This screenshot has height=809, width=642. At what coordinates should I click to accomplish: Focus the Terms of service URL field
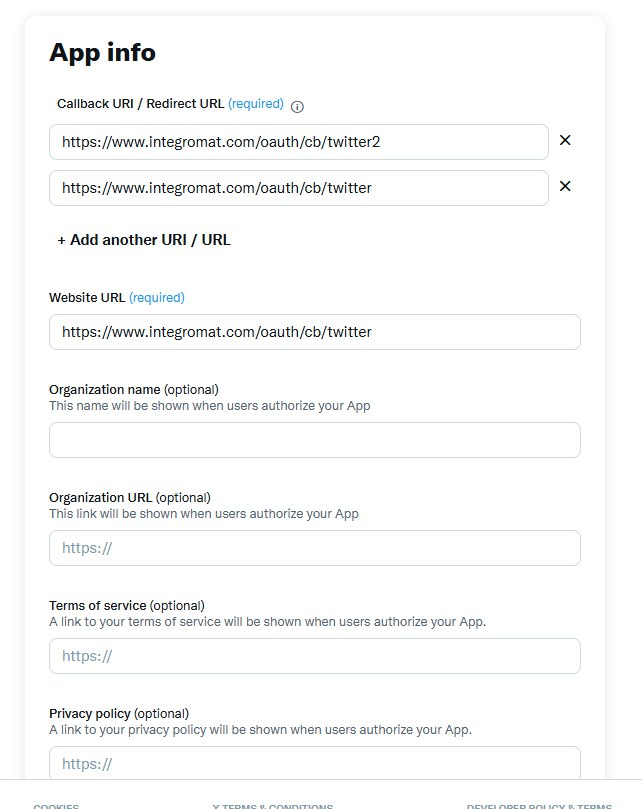(x=314, y=656)
